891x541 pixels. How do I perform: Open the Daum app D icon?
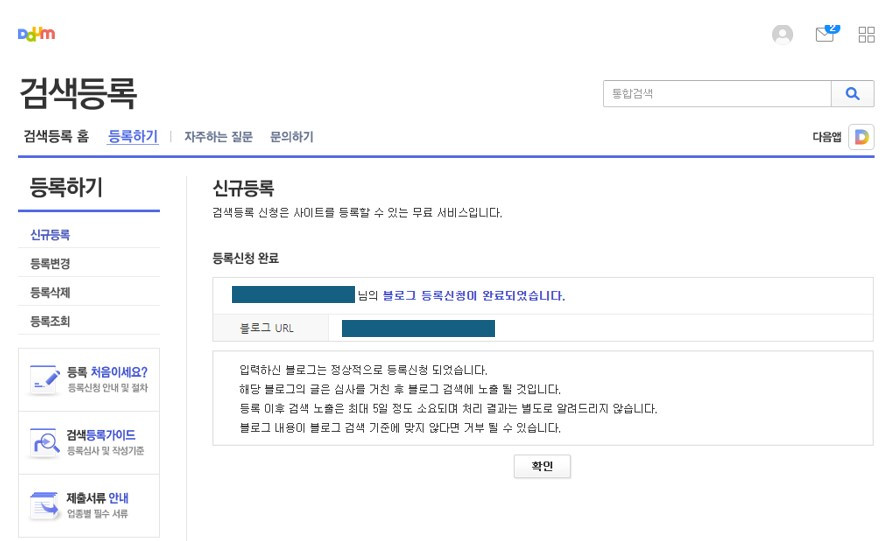point(861,137)
